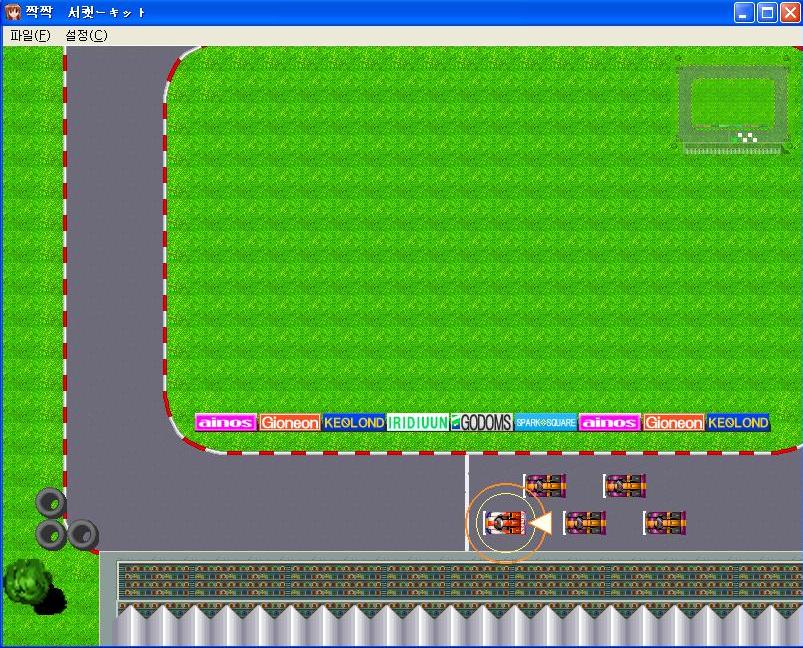Open the 파일(F) menu
This screenshot has height=648, width=803.
[30, 35]
